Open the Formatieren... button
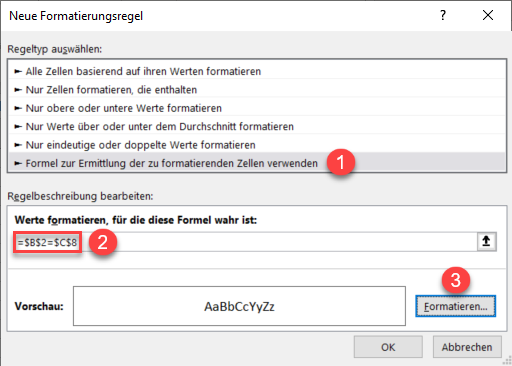 pyautogui.click(x=455, y=306)
